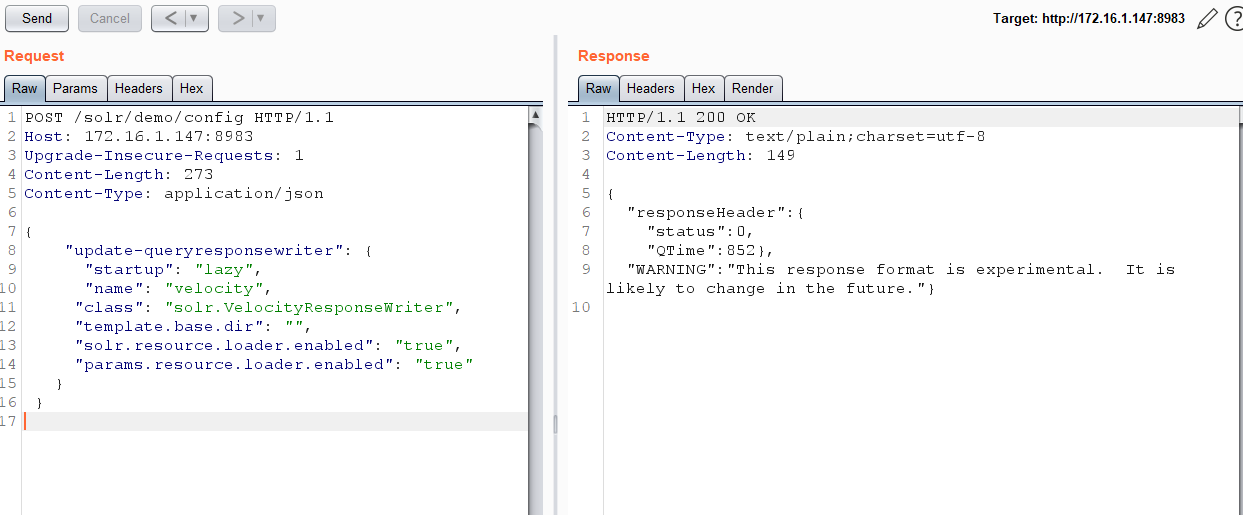1243x515 pixels.
Task: Click the Request panel heading
Action: pyautogui.click(x=34, y=56)
